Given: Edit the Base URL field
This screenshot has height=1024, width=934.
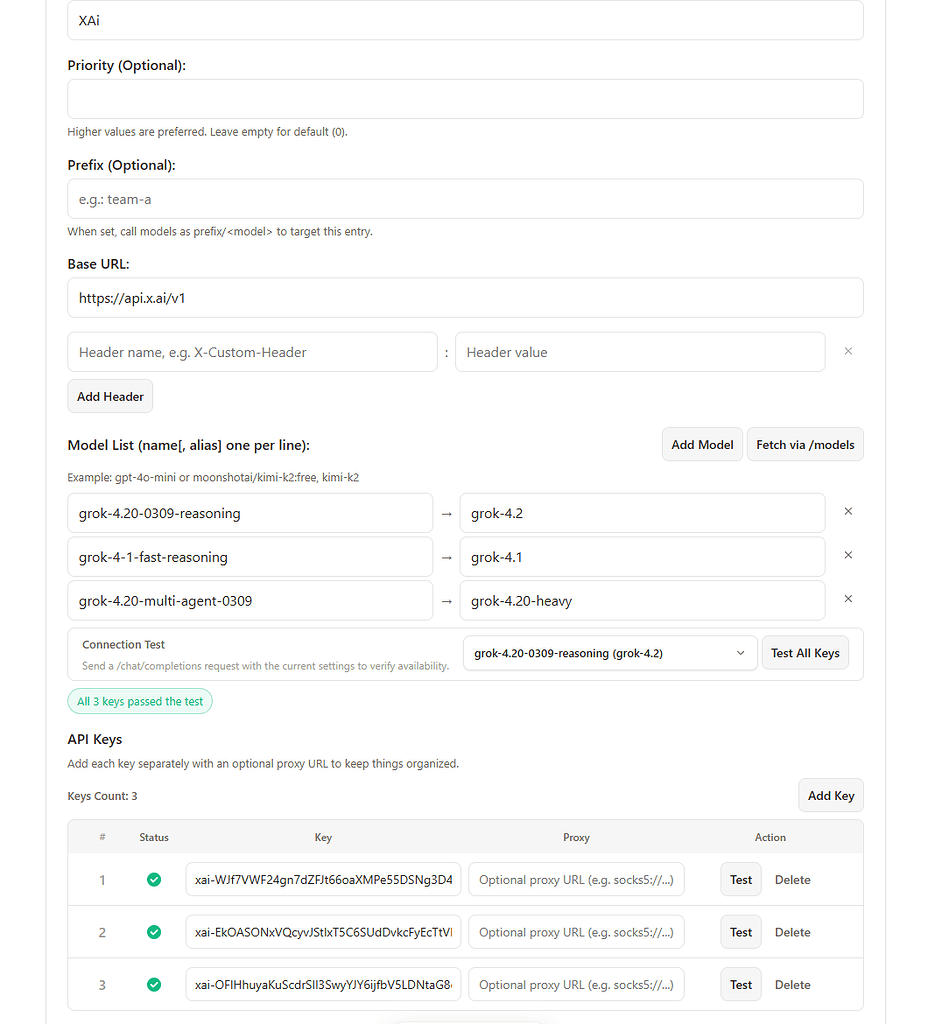Looking at the screenshot, I should pos(465,298).
